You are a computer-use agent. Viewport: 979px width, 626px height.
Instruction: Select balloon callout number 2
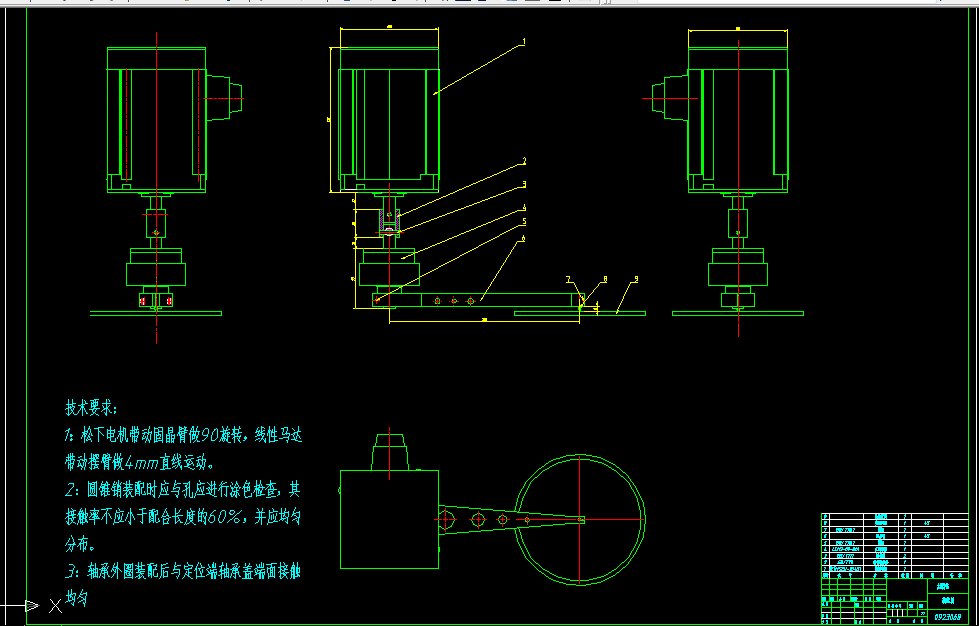tap(524, 161)
